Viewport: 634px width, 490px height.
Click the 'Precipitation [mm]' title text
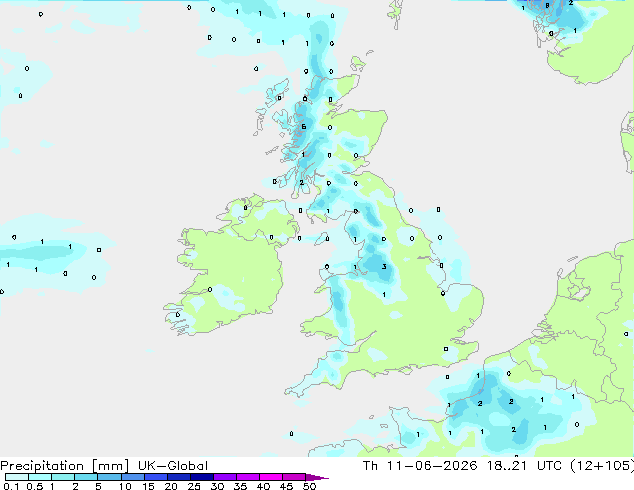tap(65, 466)
